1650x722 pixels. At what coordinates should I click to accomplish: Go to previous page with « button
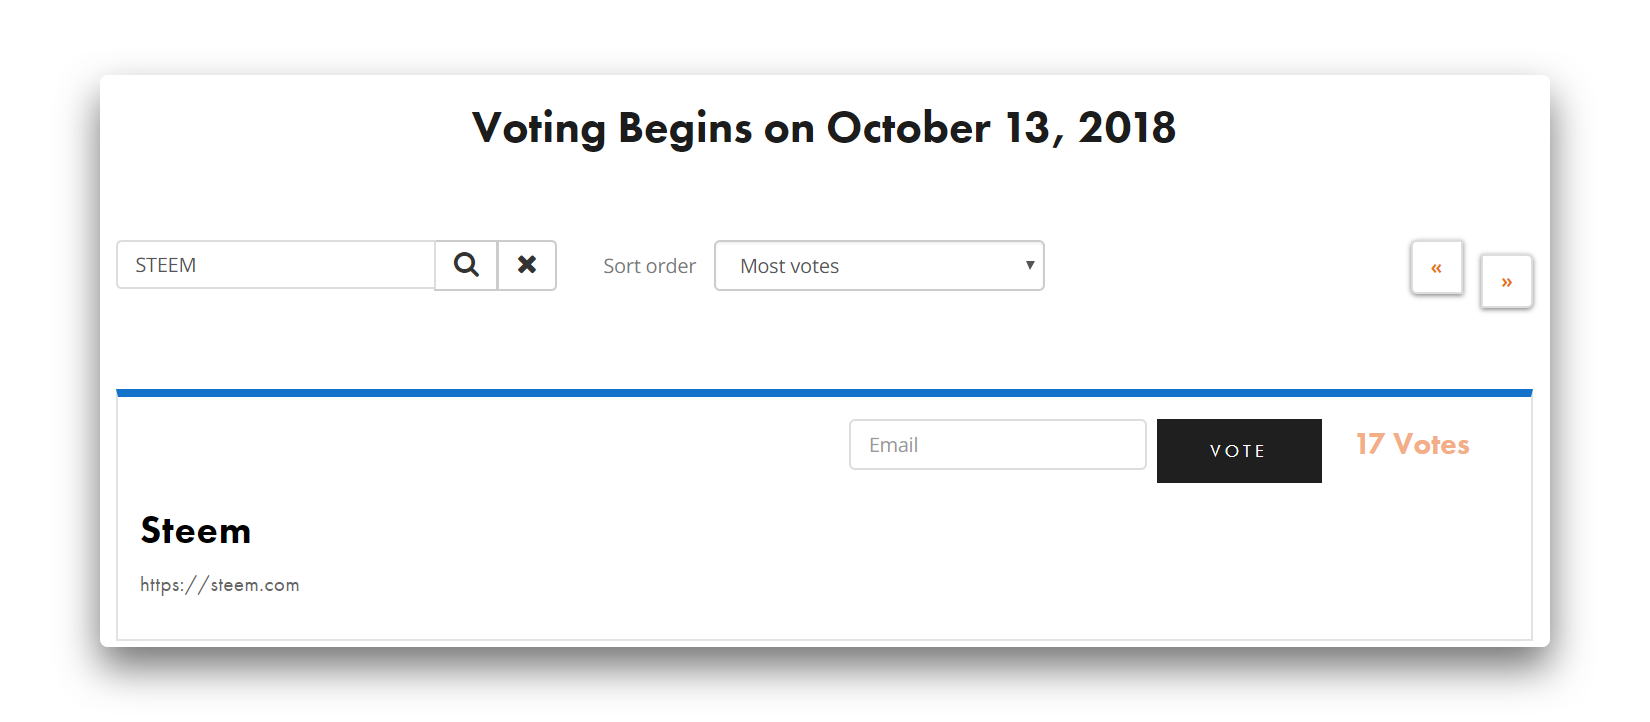pyautogui.click(x=1437, y=267)
